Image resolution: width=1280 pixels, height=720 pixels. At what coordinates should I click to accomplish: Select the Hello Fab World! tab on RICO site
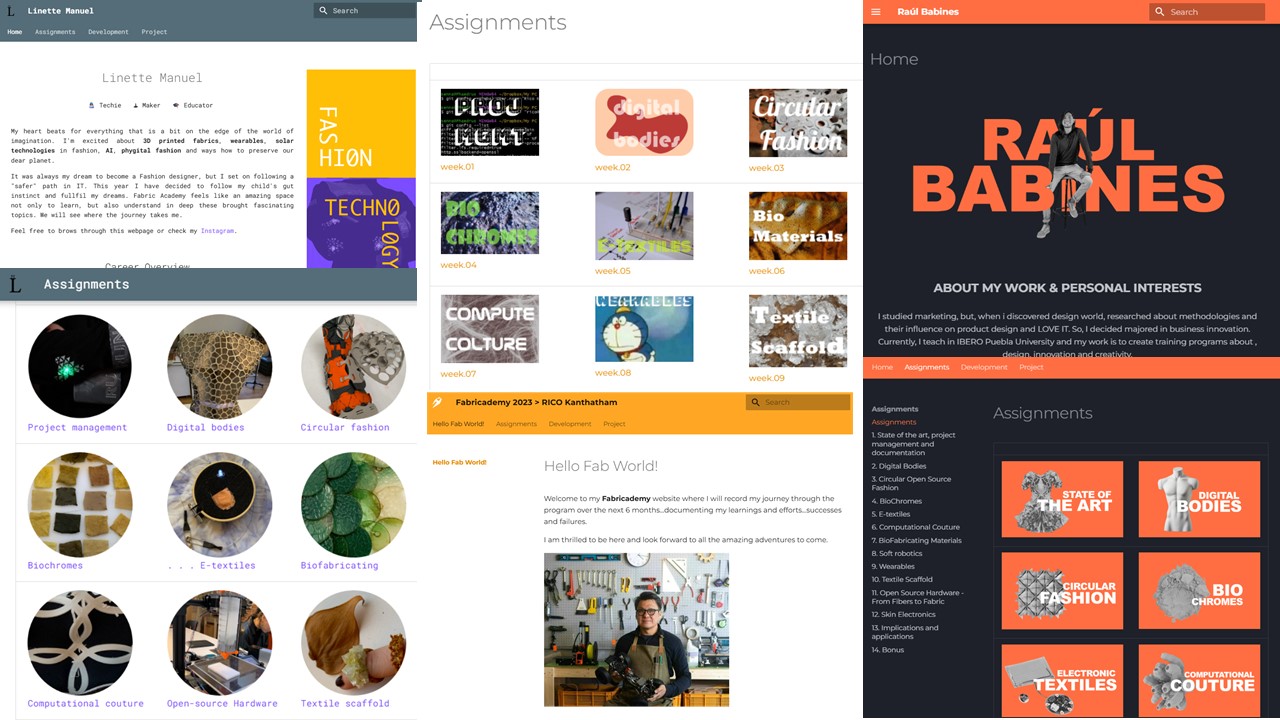tap(458, 424)
